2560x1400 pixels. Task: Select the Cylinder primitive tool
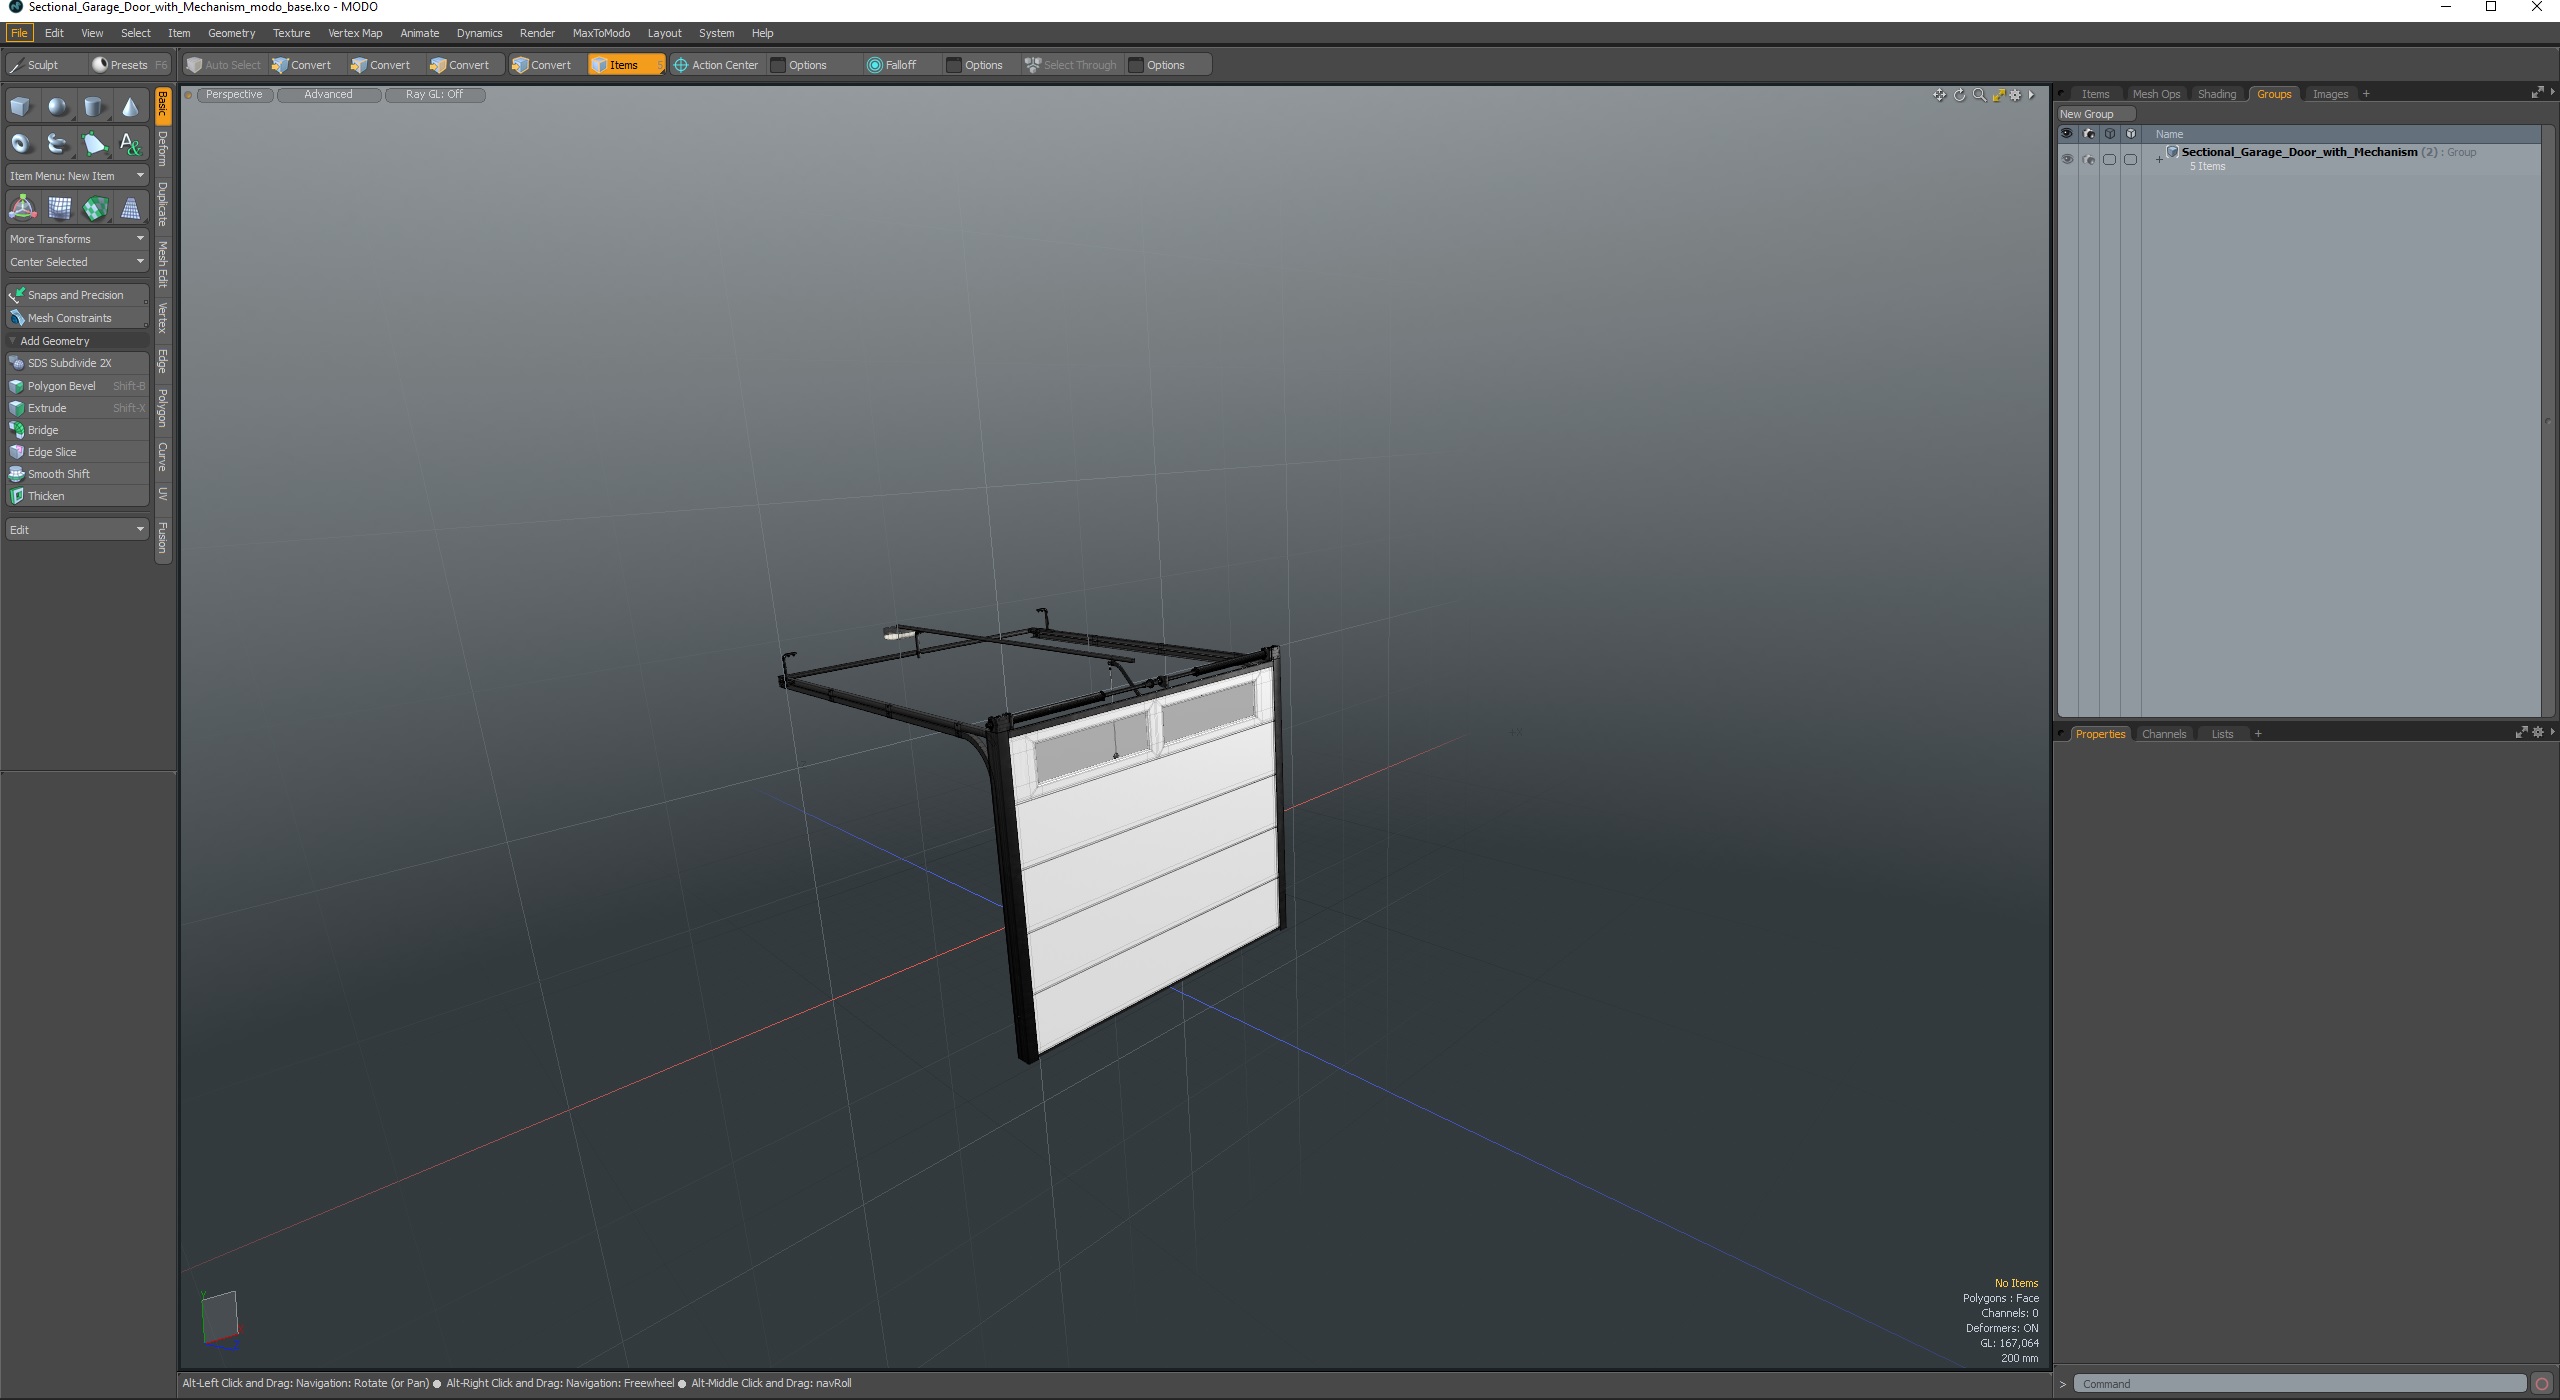pyautogui.click(x=94, y=107)
